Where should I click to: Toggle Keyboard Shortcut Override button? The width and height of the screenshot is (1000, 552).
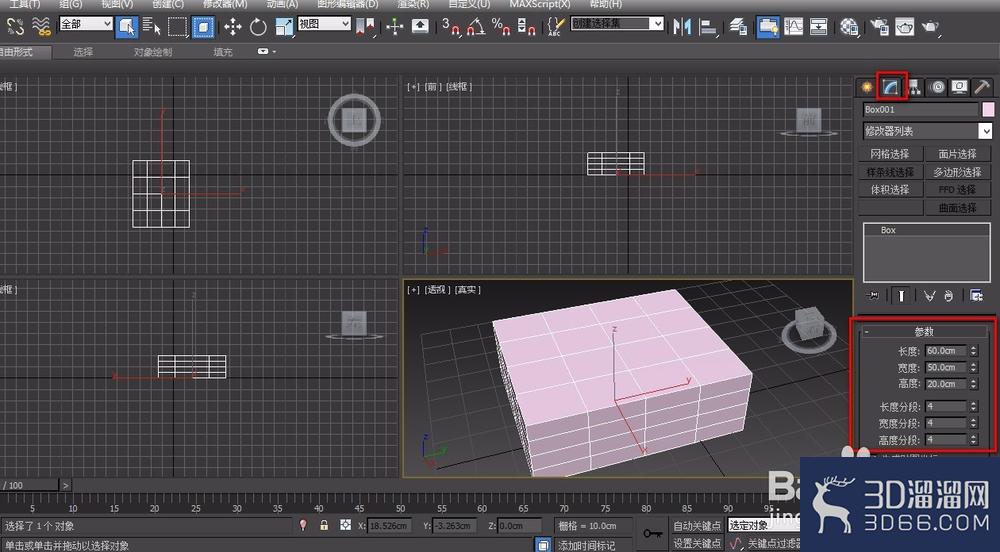[420, 27]
